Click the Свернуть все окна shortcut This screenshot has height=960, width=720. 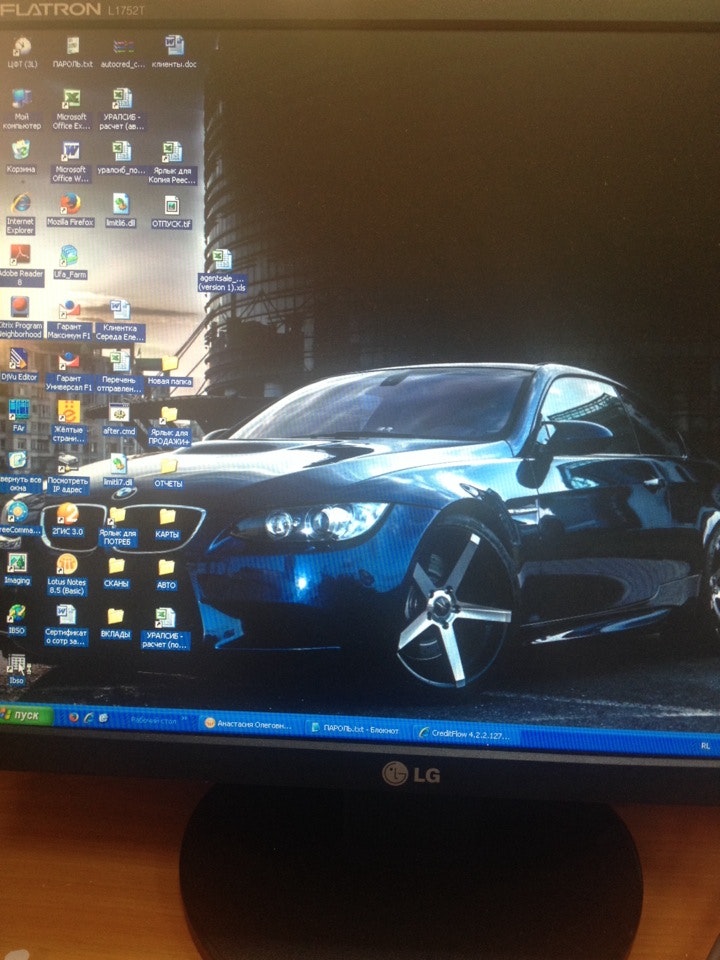tap(18, 472)
